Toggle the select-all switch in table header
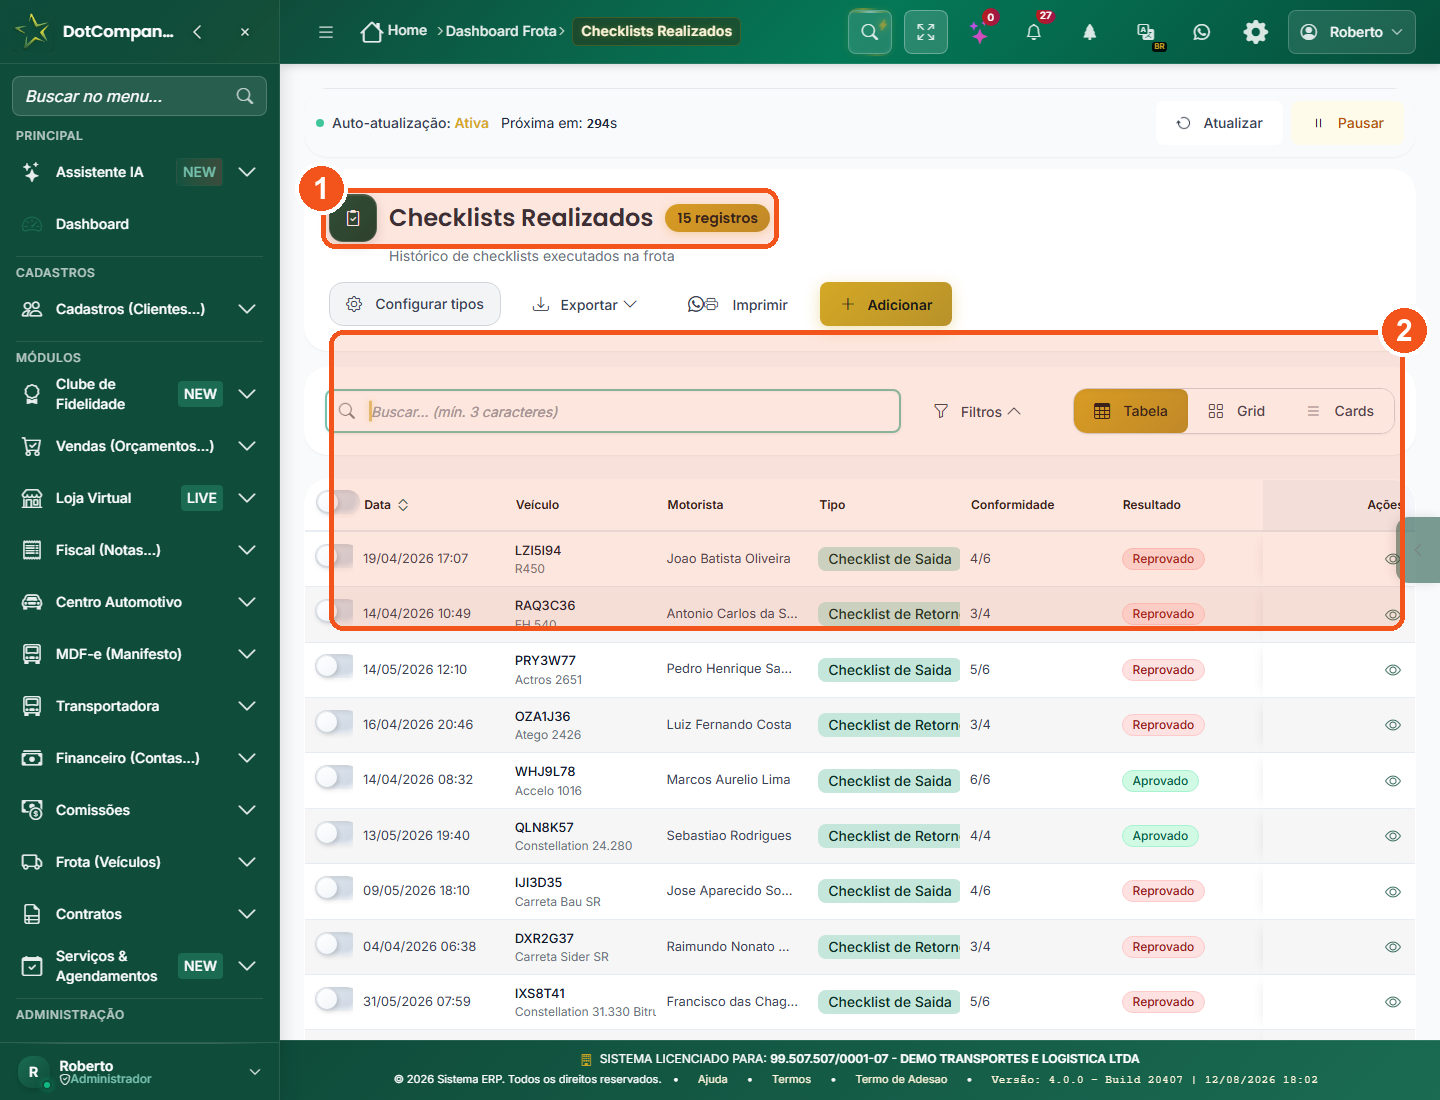 337,502
